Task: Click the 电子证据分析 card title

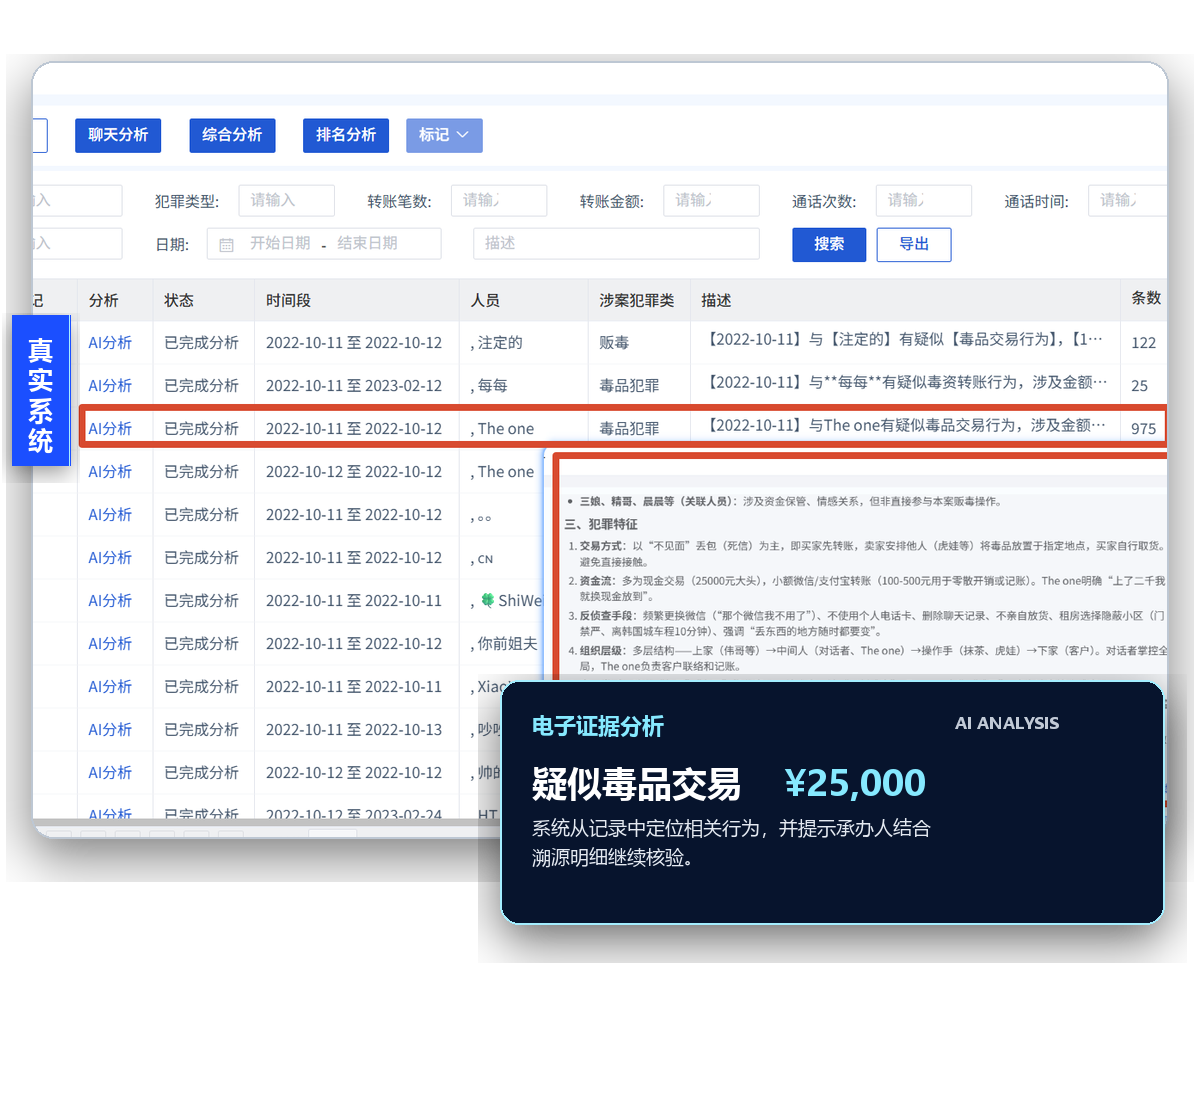Action: tap(598, 727)
